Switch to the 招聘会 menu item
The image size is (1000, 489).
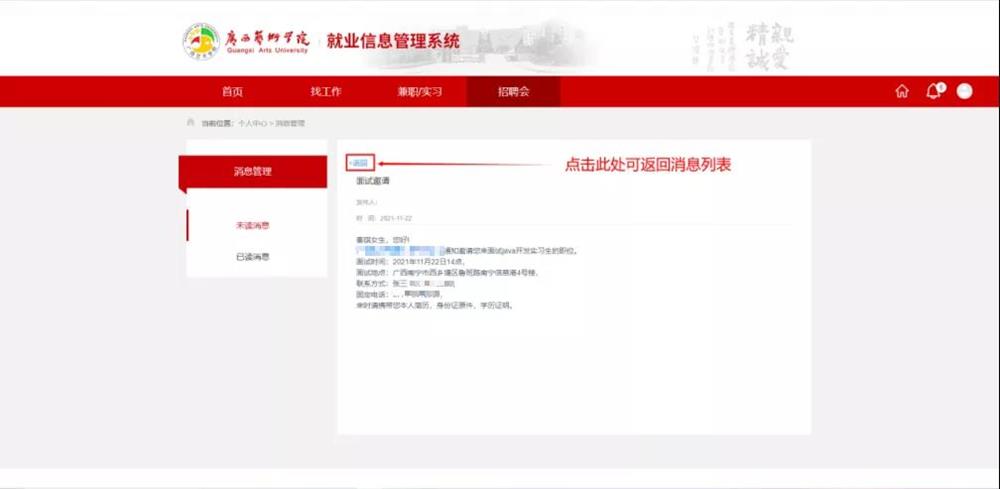[x=513, y=92]
